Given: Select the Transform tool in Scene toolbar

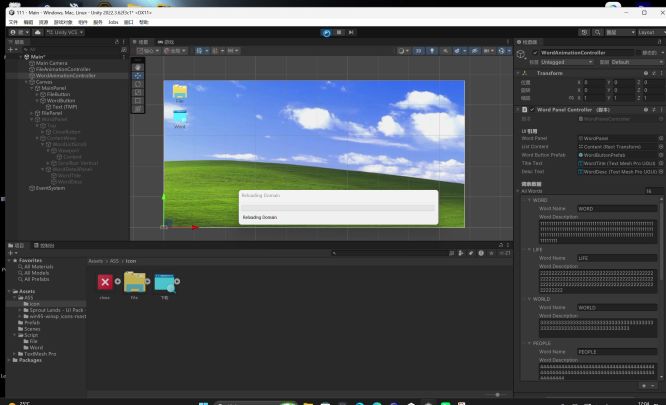Looking at the screenshot, I should click(138, 109).
